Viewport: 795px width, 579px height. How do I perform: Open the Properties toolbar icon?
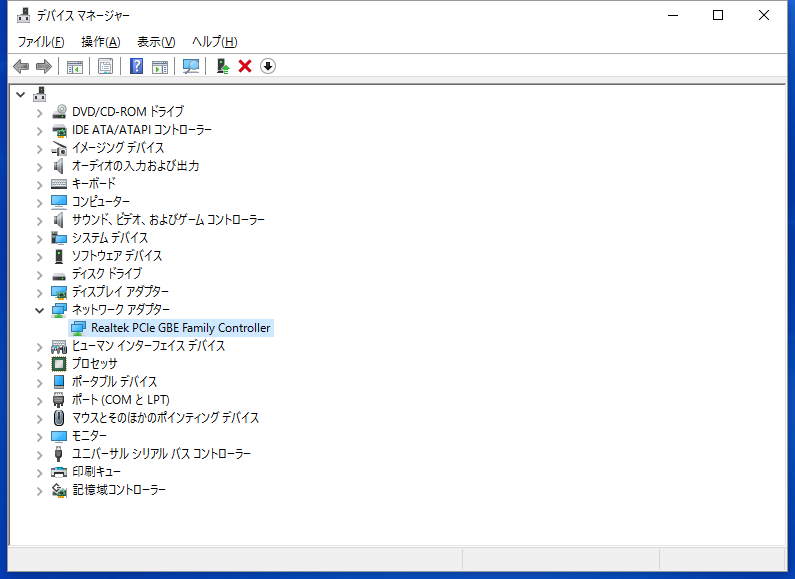pyautogui.click(x=105, y=66)
